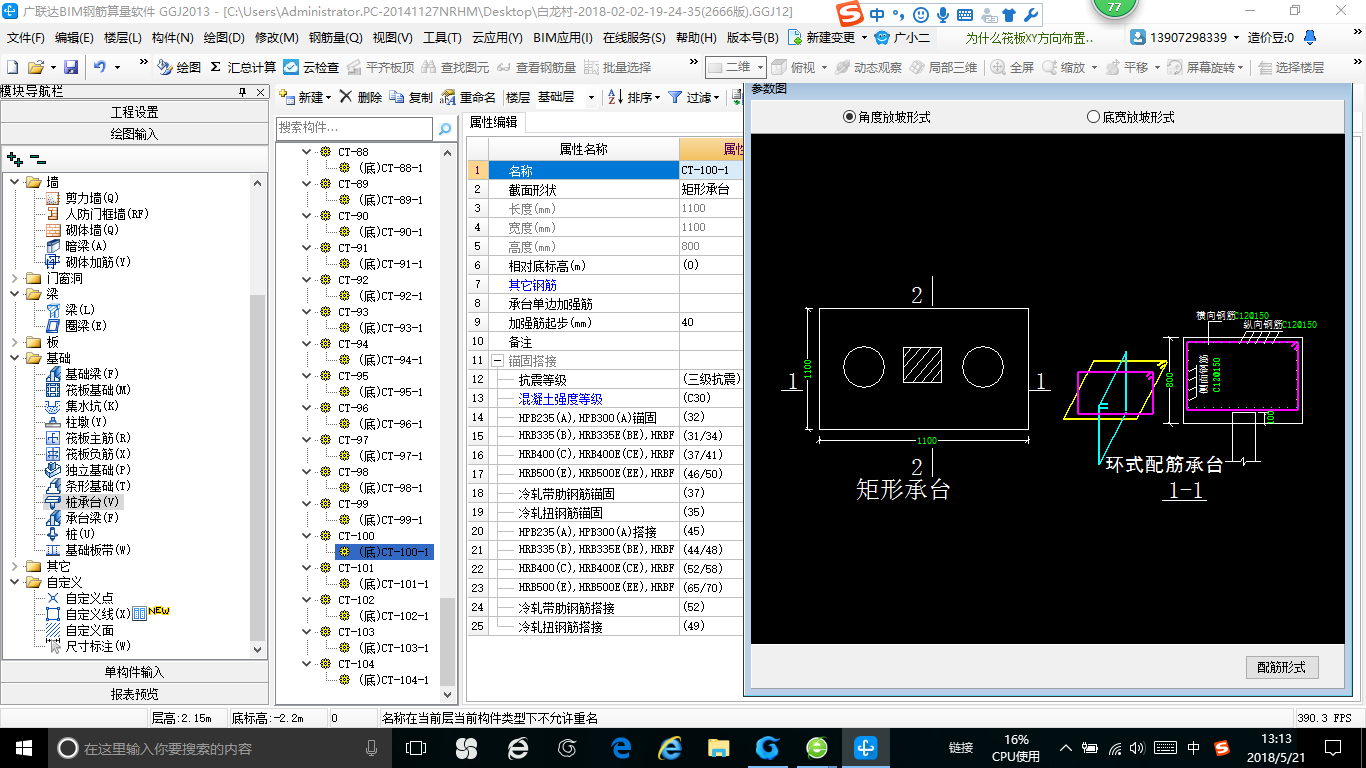Open the 过滤 filter dropdown
The width and height of the screenshot is (1366, 768).
point(693,97)
